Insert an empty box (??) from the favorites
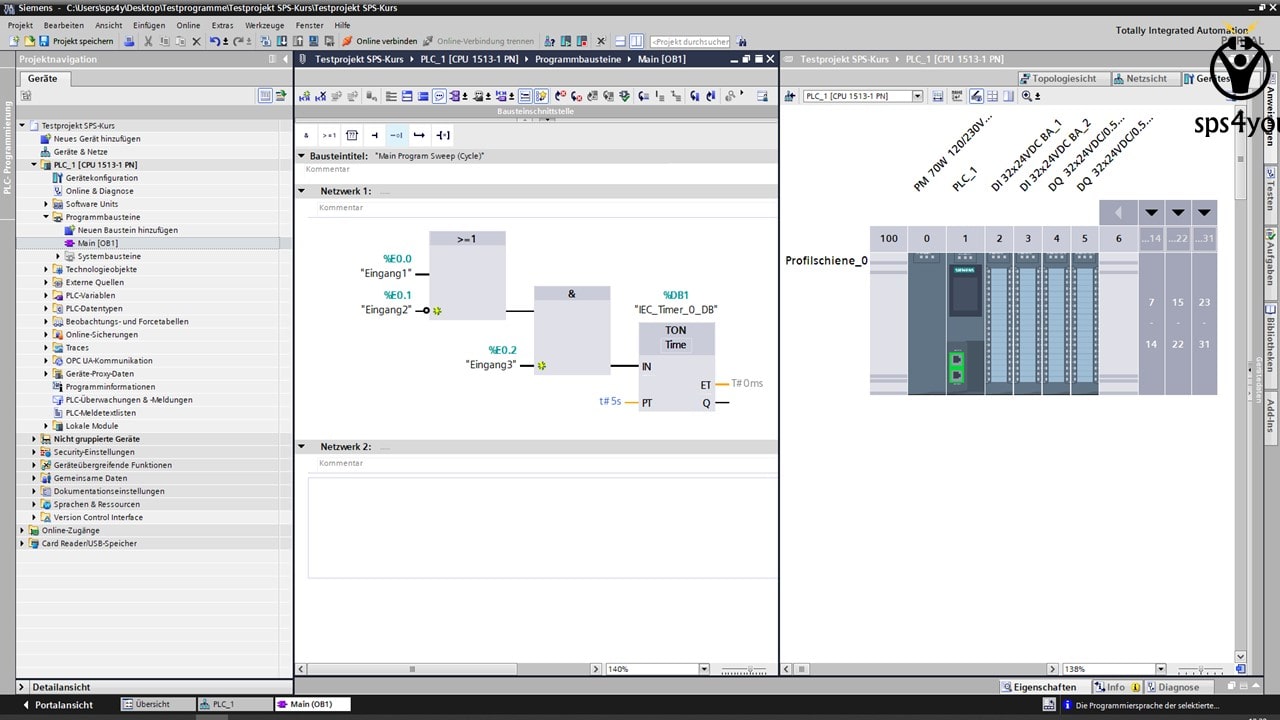This screenshot has width=1280, height=720. (351, 135)
